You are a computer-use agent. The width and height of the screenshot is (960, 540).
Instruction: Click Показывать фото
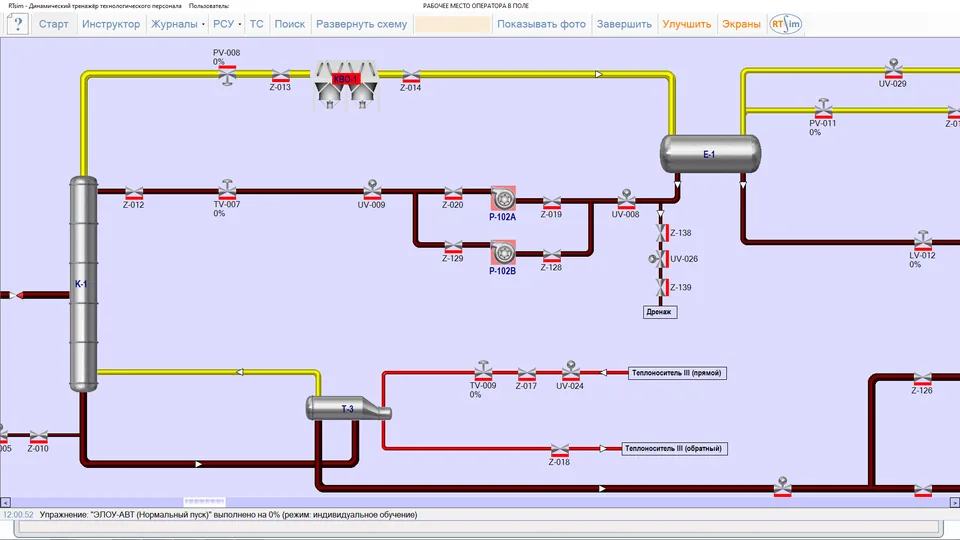point(541,24)
